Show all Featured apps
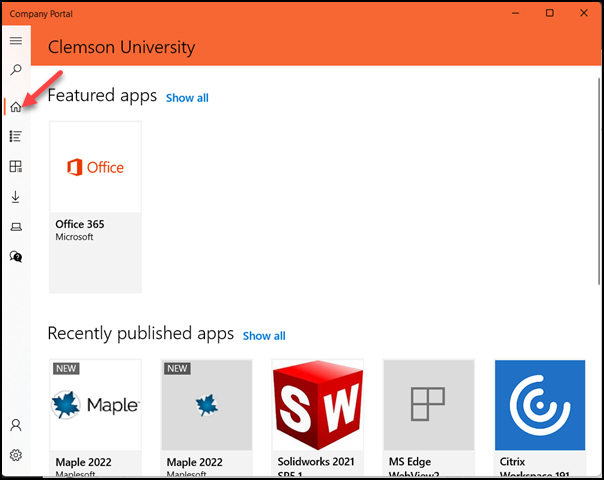This screenshot has width=604, height=480. click(x=187, y=98)
